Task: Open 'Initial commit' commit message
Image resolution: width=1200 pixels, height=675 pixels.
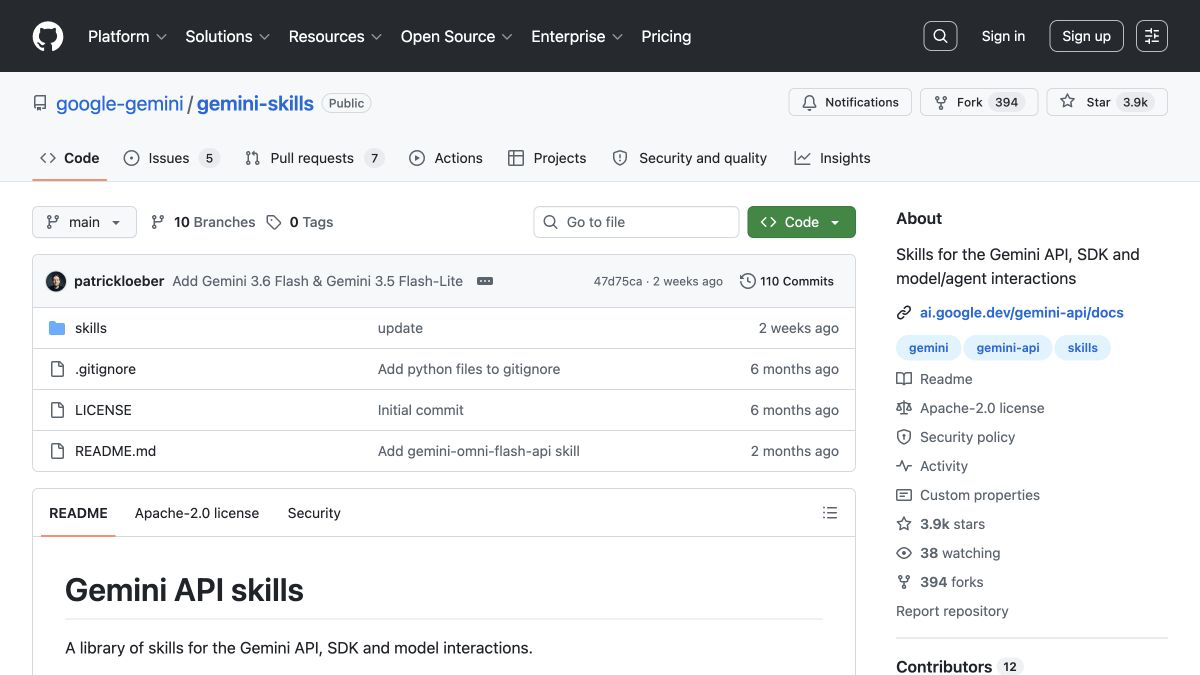Action: click(421, 410)
